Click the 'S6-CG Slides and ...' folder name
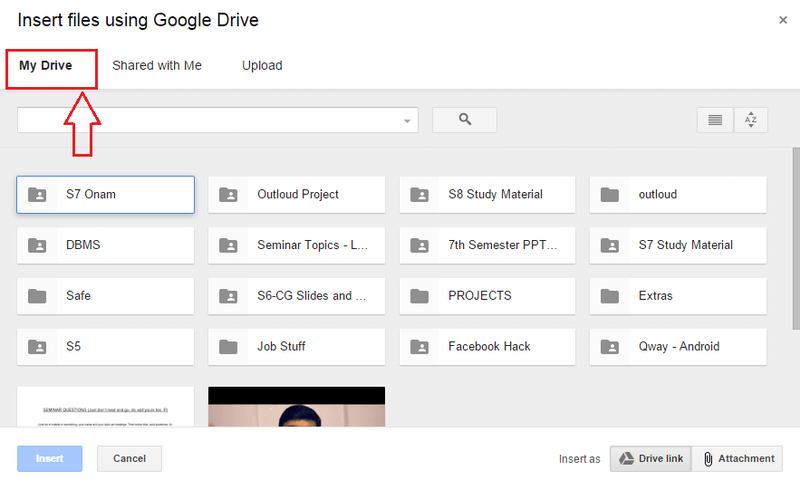 pos(311,296)
